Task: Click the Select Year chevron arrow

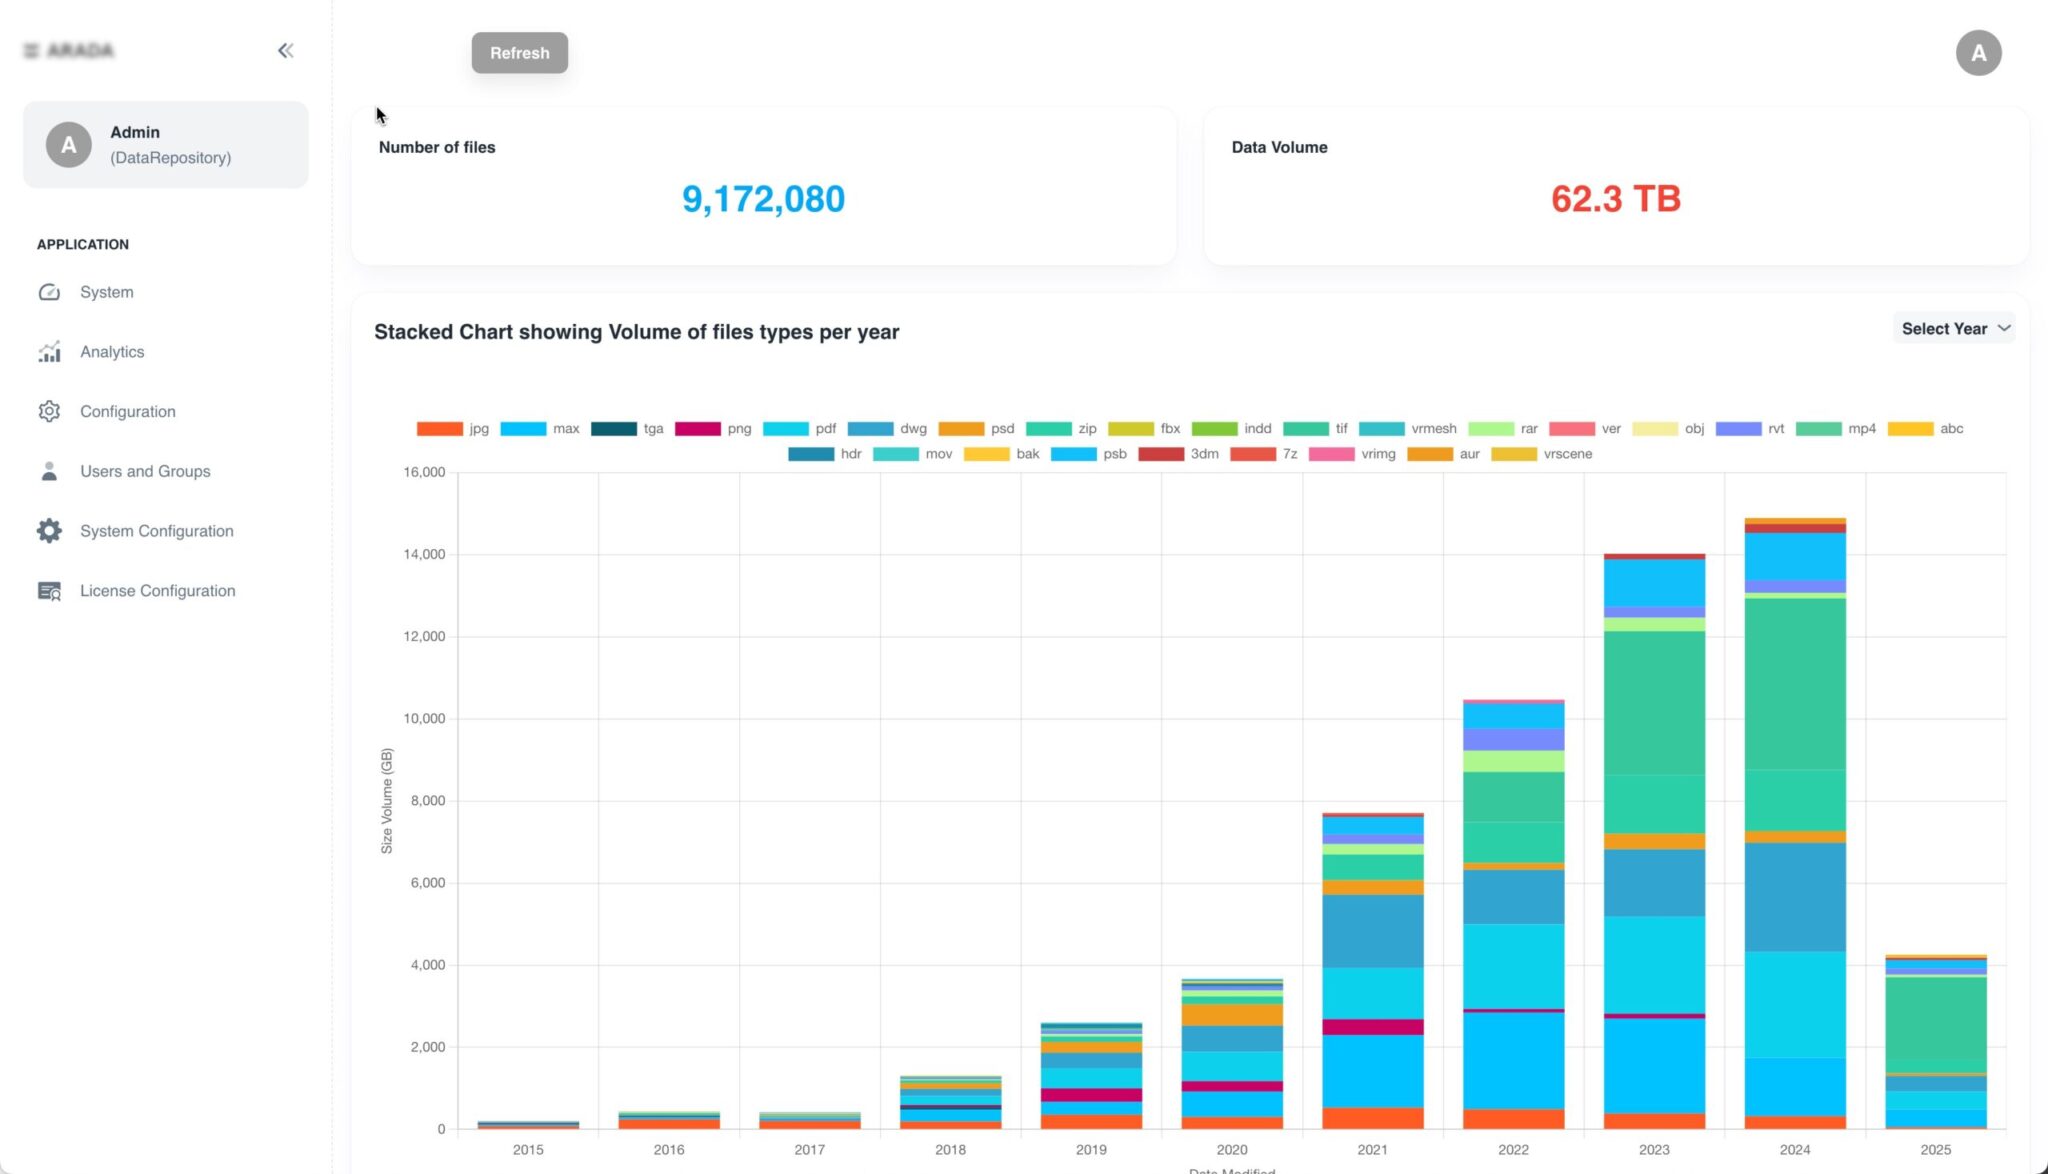Action: [x=2004, y=328]
